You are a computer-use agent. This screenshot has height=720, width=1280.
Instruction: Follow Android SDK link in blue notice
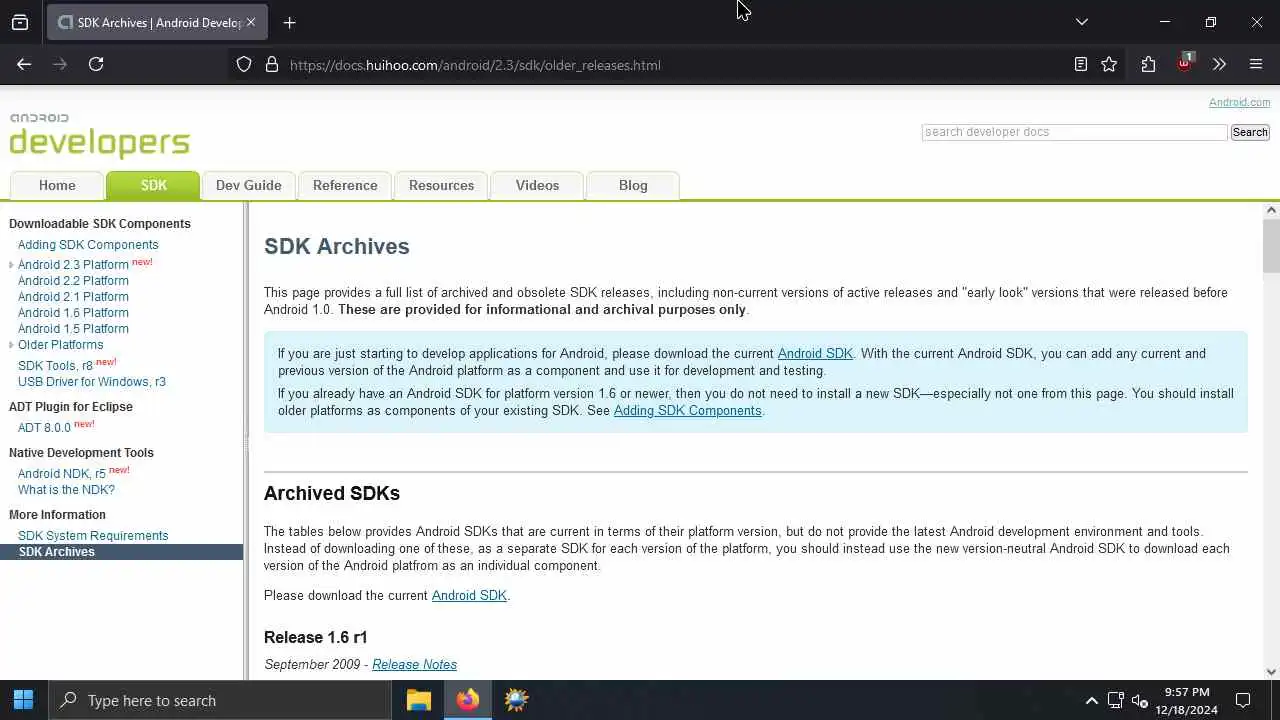coord(815,354)
